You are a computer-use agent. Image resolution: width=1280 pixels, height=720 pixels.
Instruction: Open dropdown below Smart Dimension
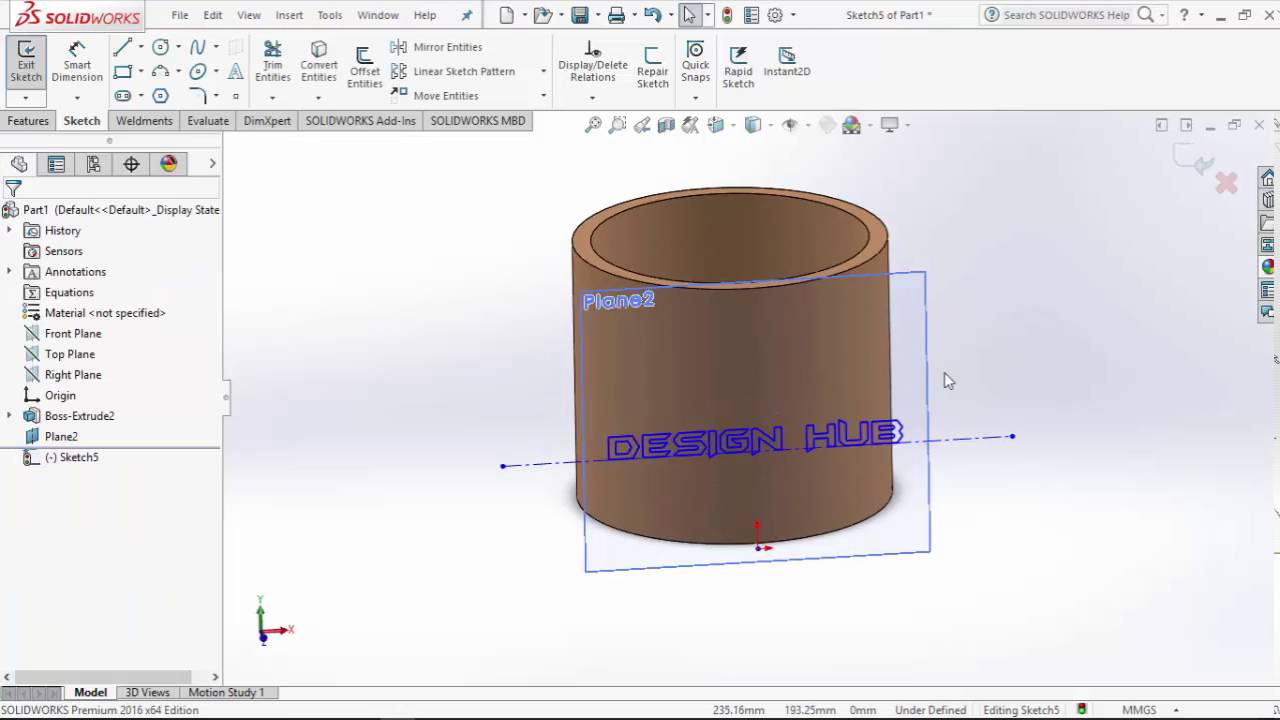(77, 97)
